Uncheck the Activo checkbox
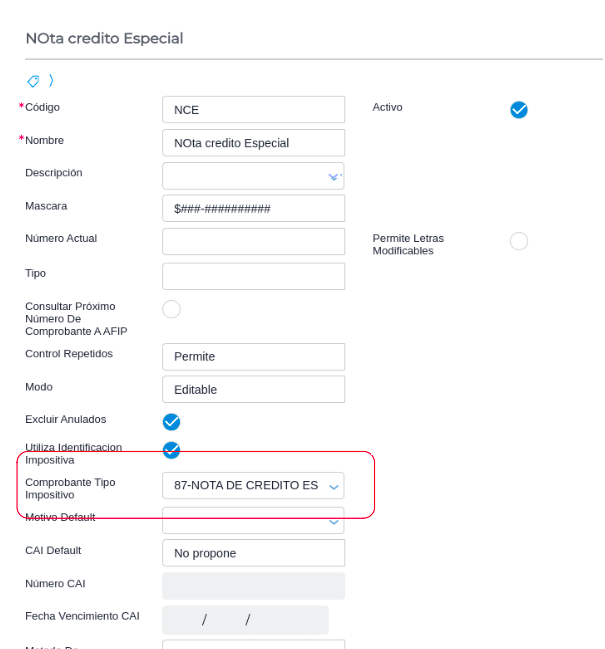The image size is (605, 649). (519, 109)
